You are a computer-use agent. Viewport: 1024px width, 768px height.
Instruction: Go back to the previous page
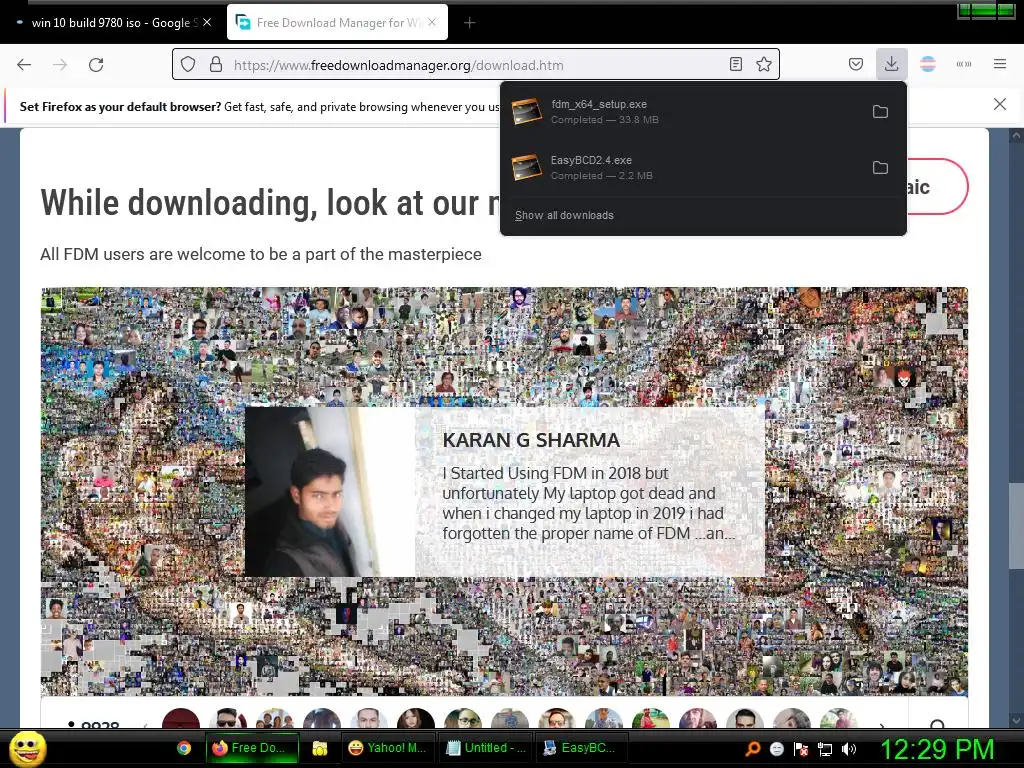point(24,65)
